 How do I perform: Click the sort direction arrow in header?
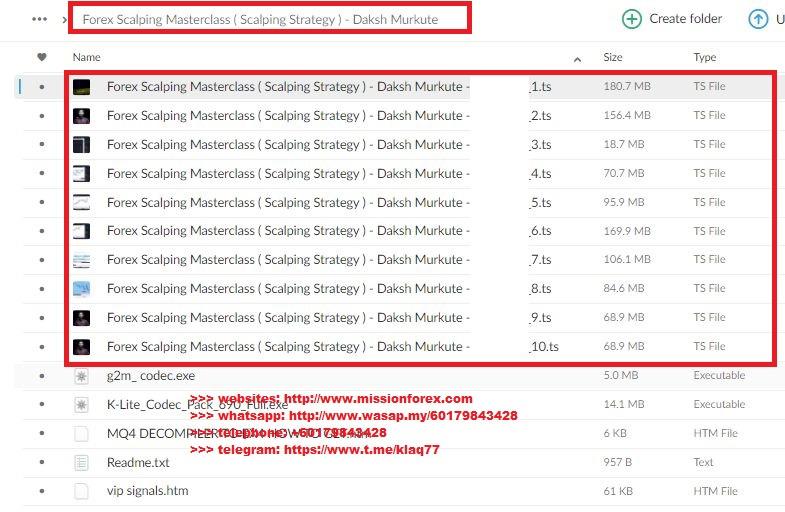coord(578,58)
